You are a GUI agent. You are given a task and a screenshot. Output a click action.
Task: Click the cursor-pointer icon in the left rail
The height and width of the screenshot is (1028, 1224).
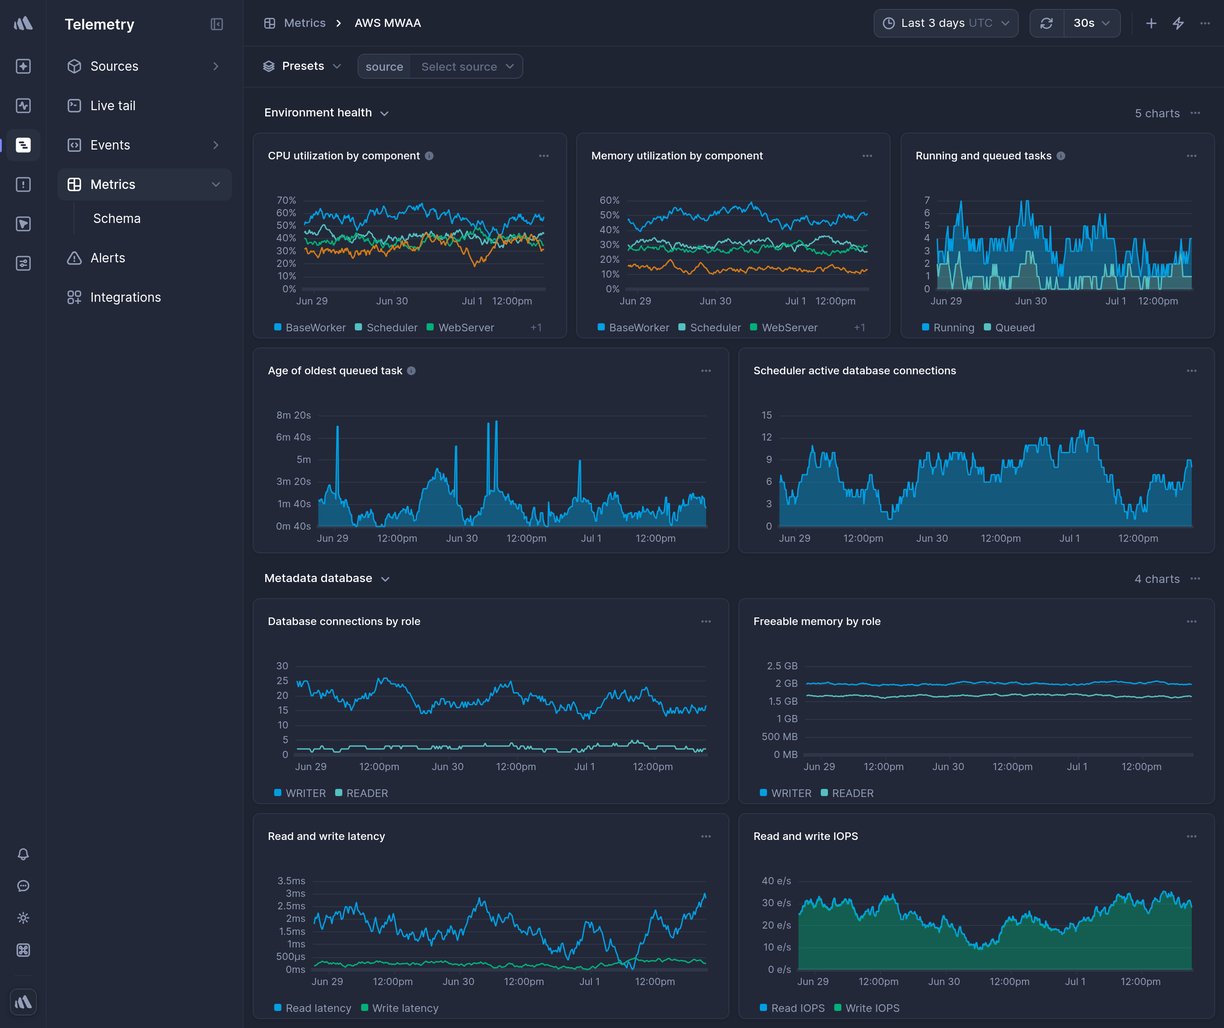tap(23, 224)
